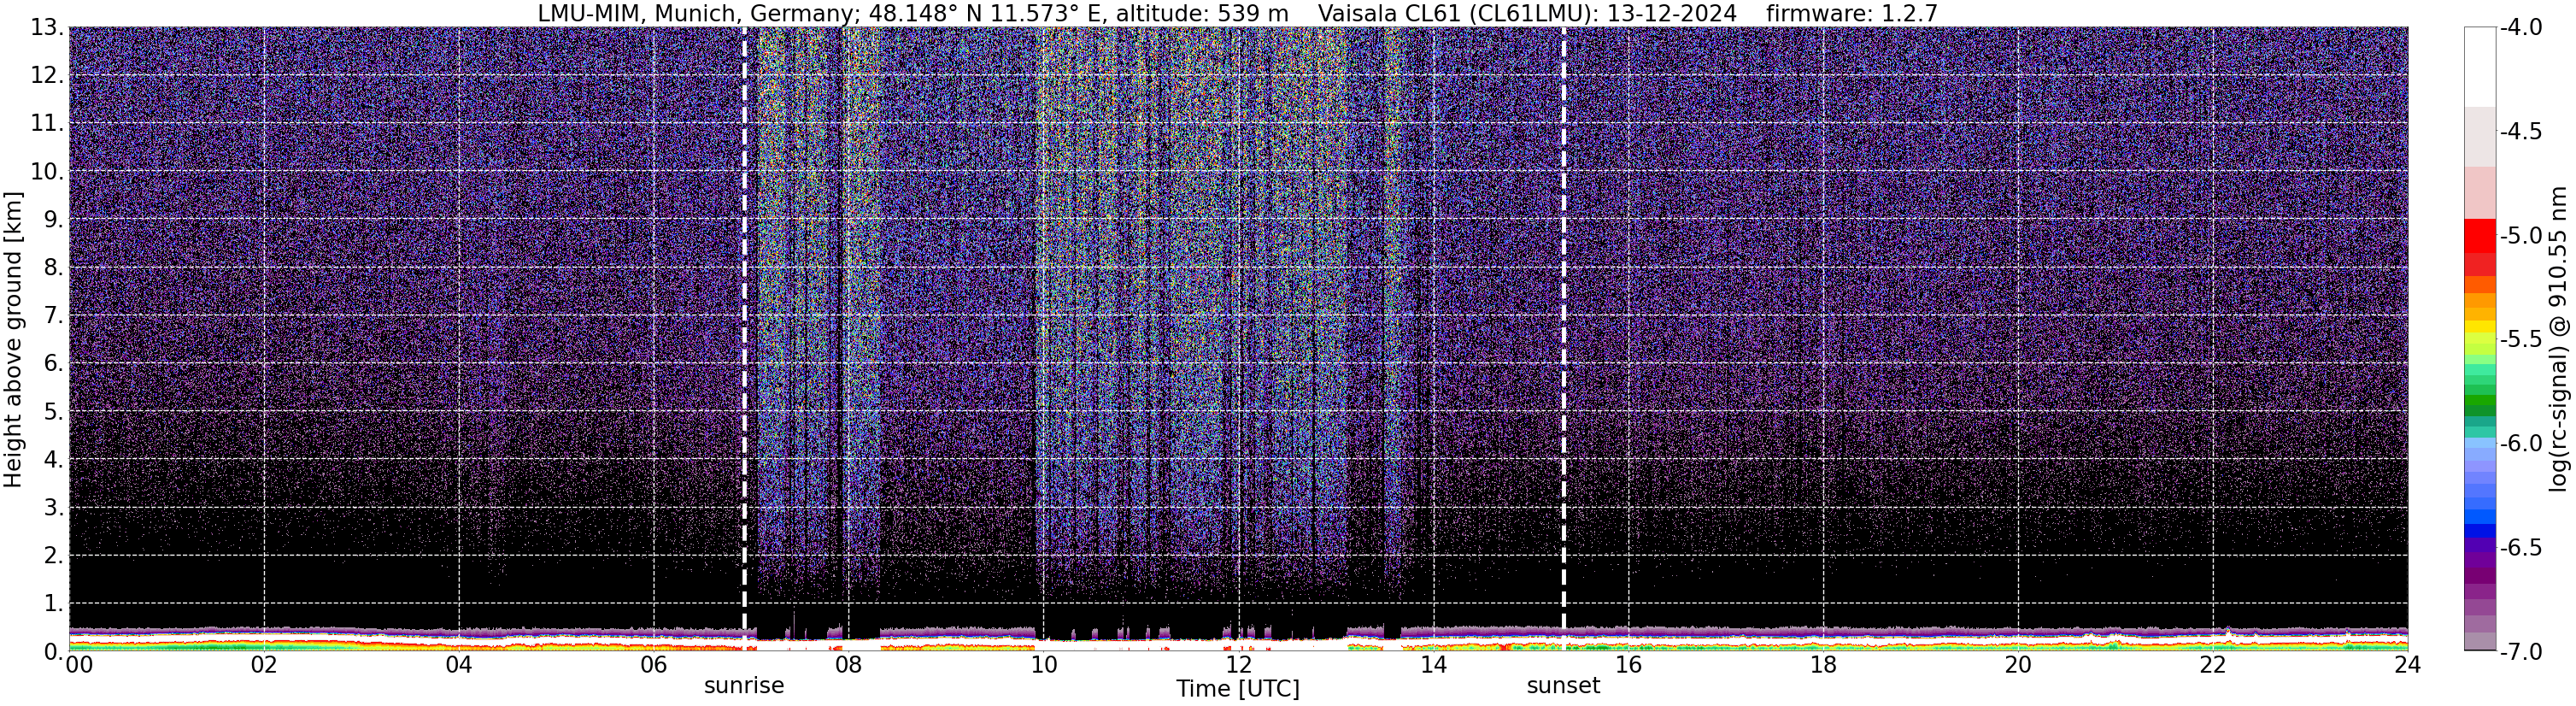Pick the deep blue colorbar segment

(2480, 530)
